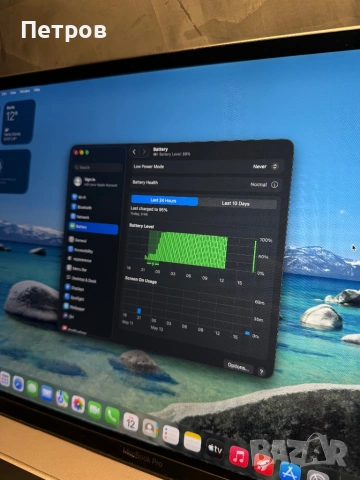Click the "Battery Level" heading
The image size is (360, 480).
click(142, 226)
